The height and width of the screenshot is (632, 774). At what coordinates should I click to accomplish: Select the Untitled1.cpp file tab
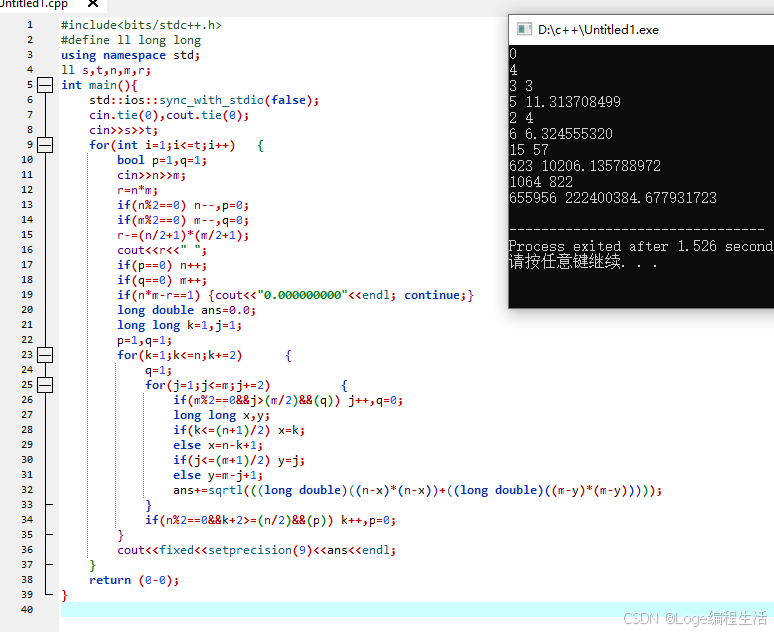coord(34,4)
